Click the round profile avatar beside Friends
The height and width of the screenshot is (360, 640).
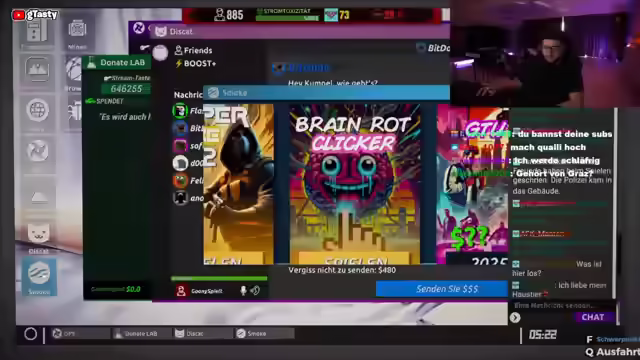(160, 53)
